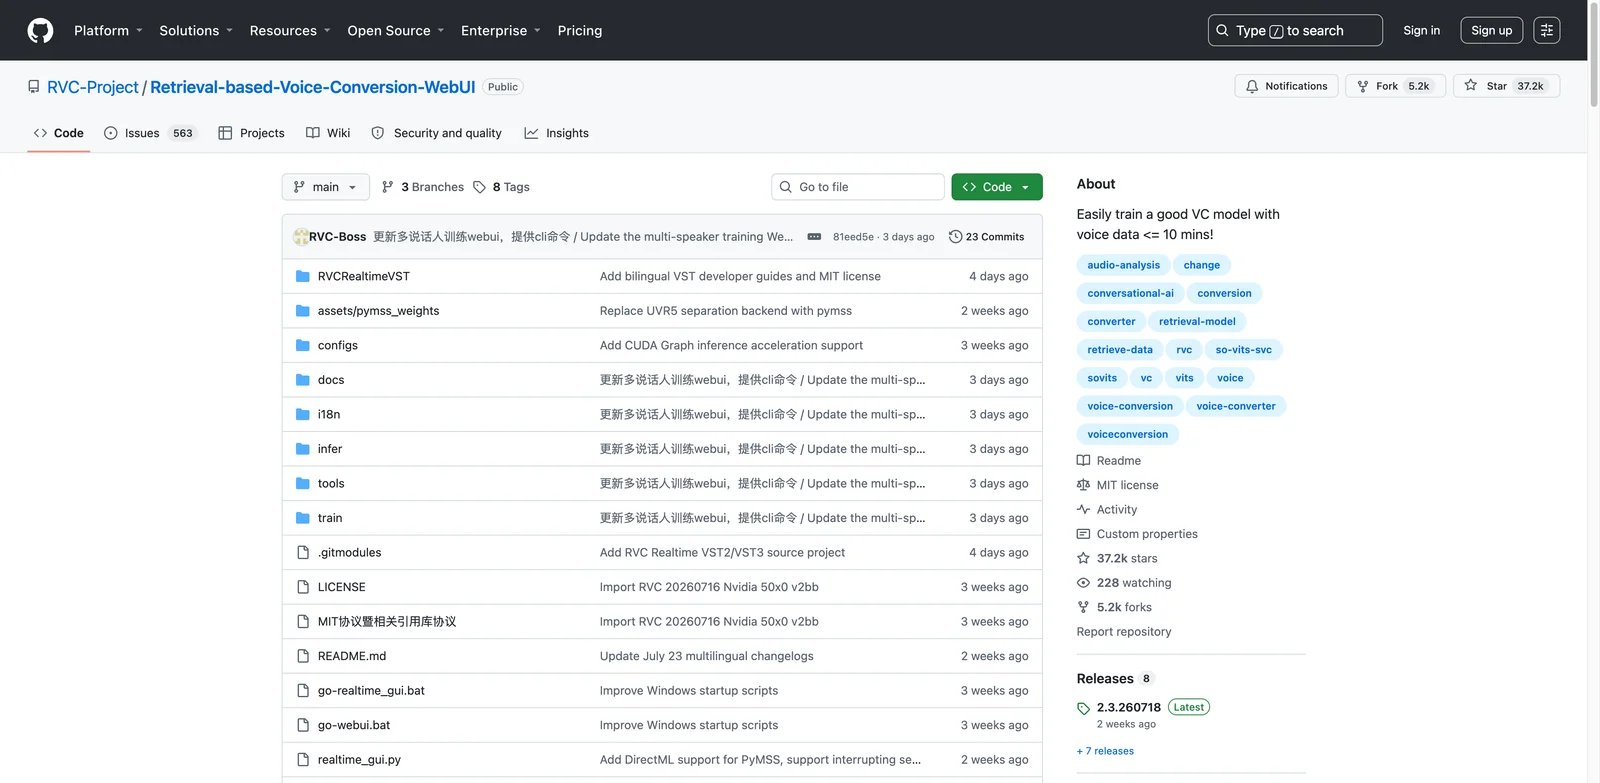View the 37.2k stars link
The height and width of the screenshot is (783, 1600).
coord(1117,558)
